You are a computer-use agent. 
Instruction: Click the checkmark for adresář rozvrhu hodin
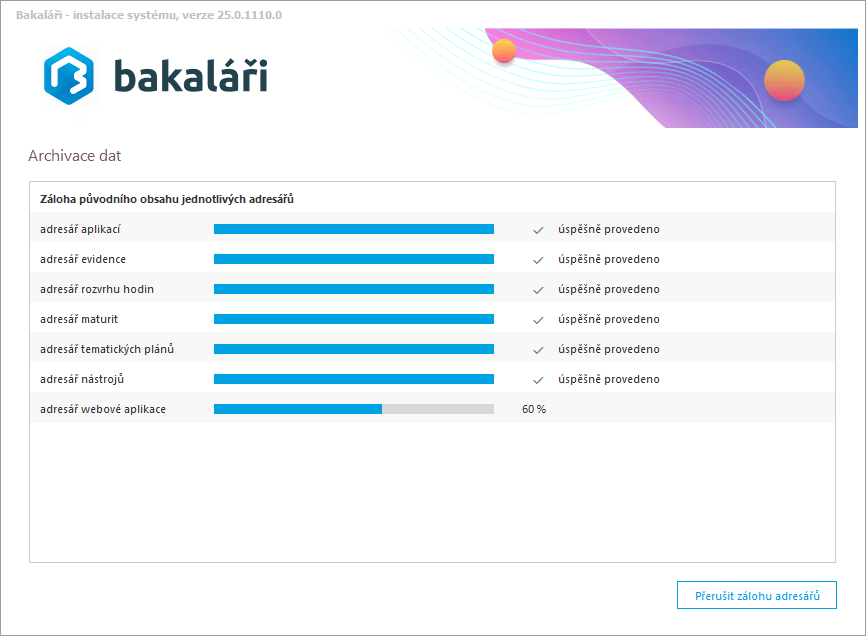point(538,290)
